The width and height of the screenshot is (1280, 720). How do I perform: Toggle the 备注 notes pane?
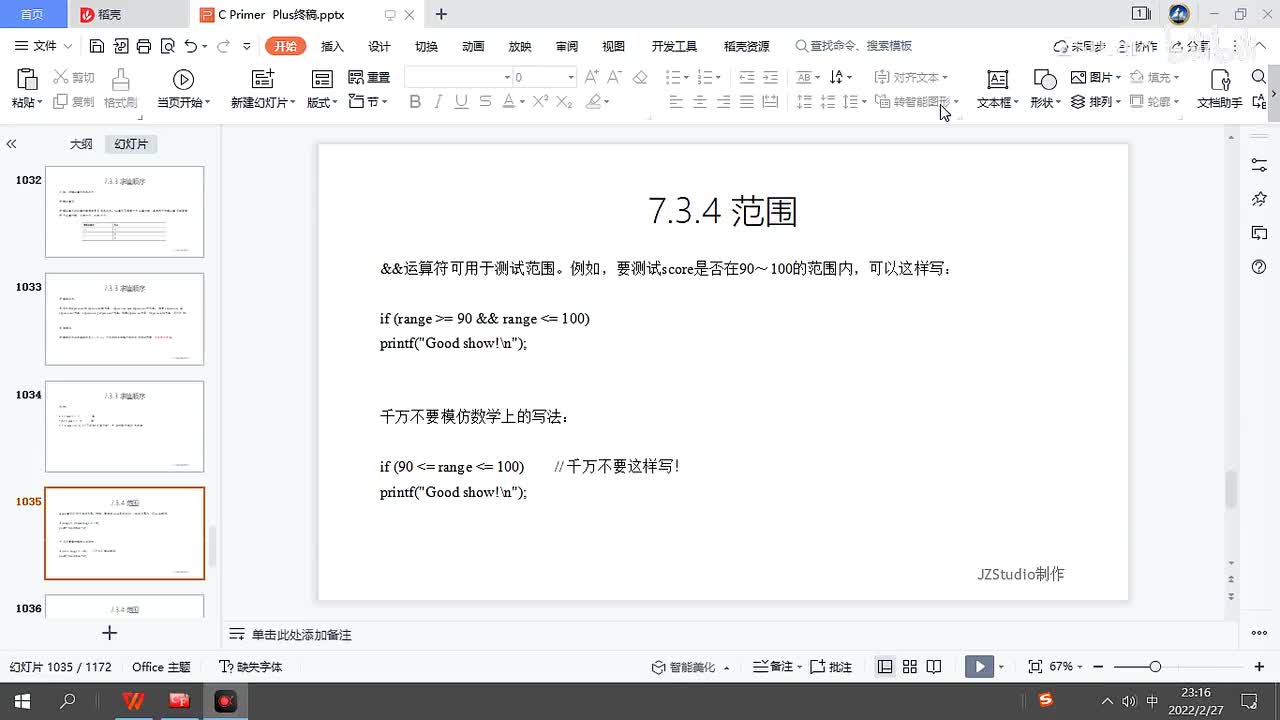tap(777, 667)
